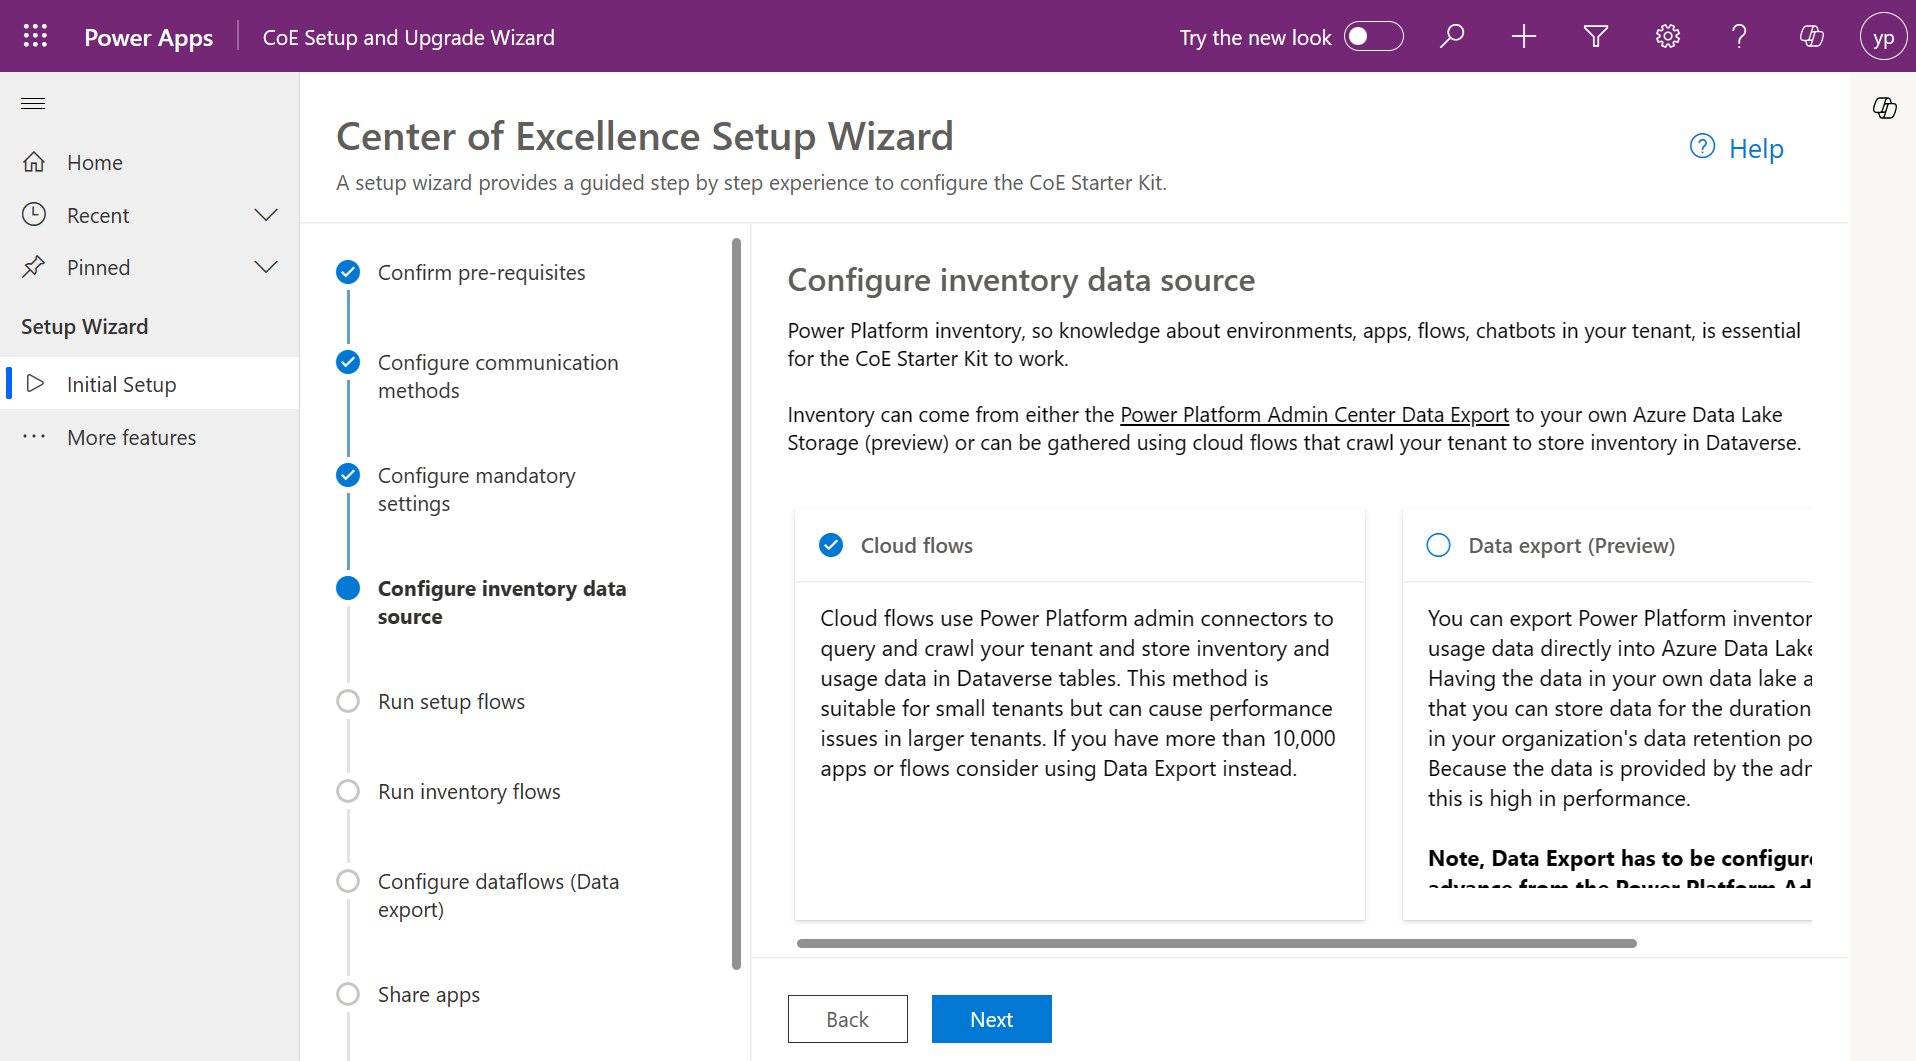The image size is (1916, 1061).
Task: Click the yp account avatar
Action: 1884,36
